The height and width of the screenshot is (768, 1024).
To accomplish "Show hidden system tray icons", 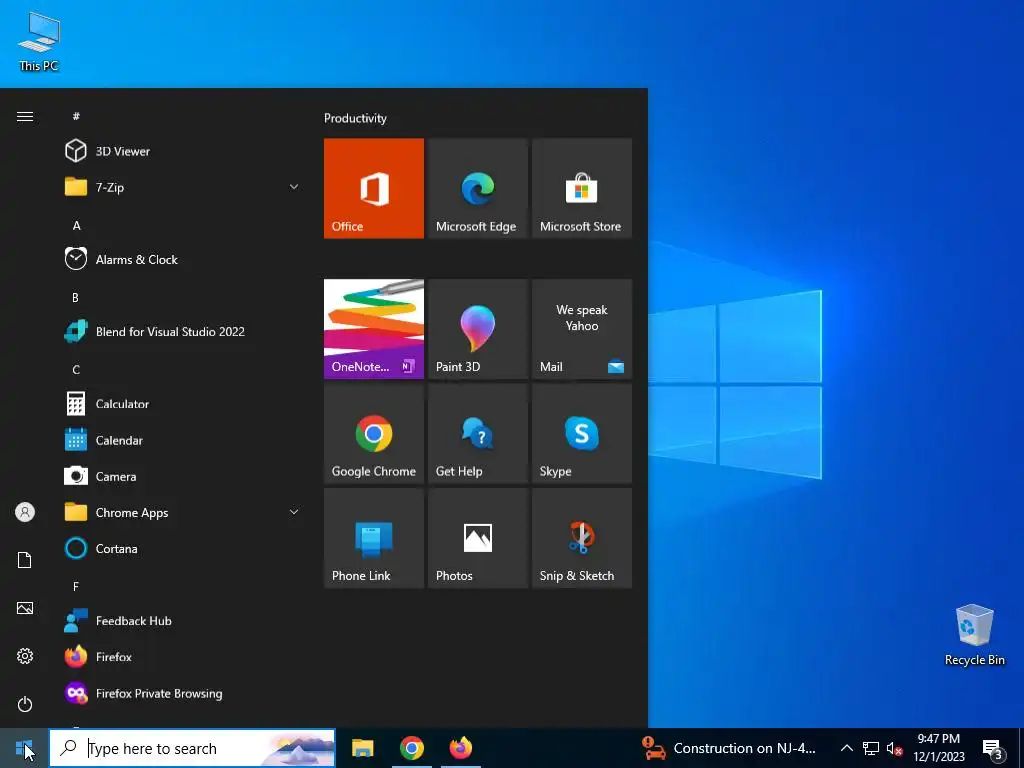I will (x=846, y=748).
